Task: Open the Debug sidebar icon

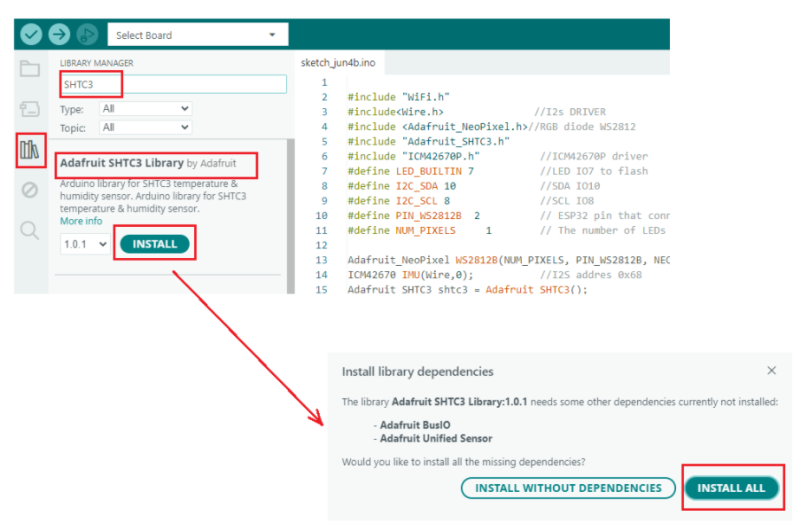Action: point(30,190)
